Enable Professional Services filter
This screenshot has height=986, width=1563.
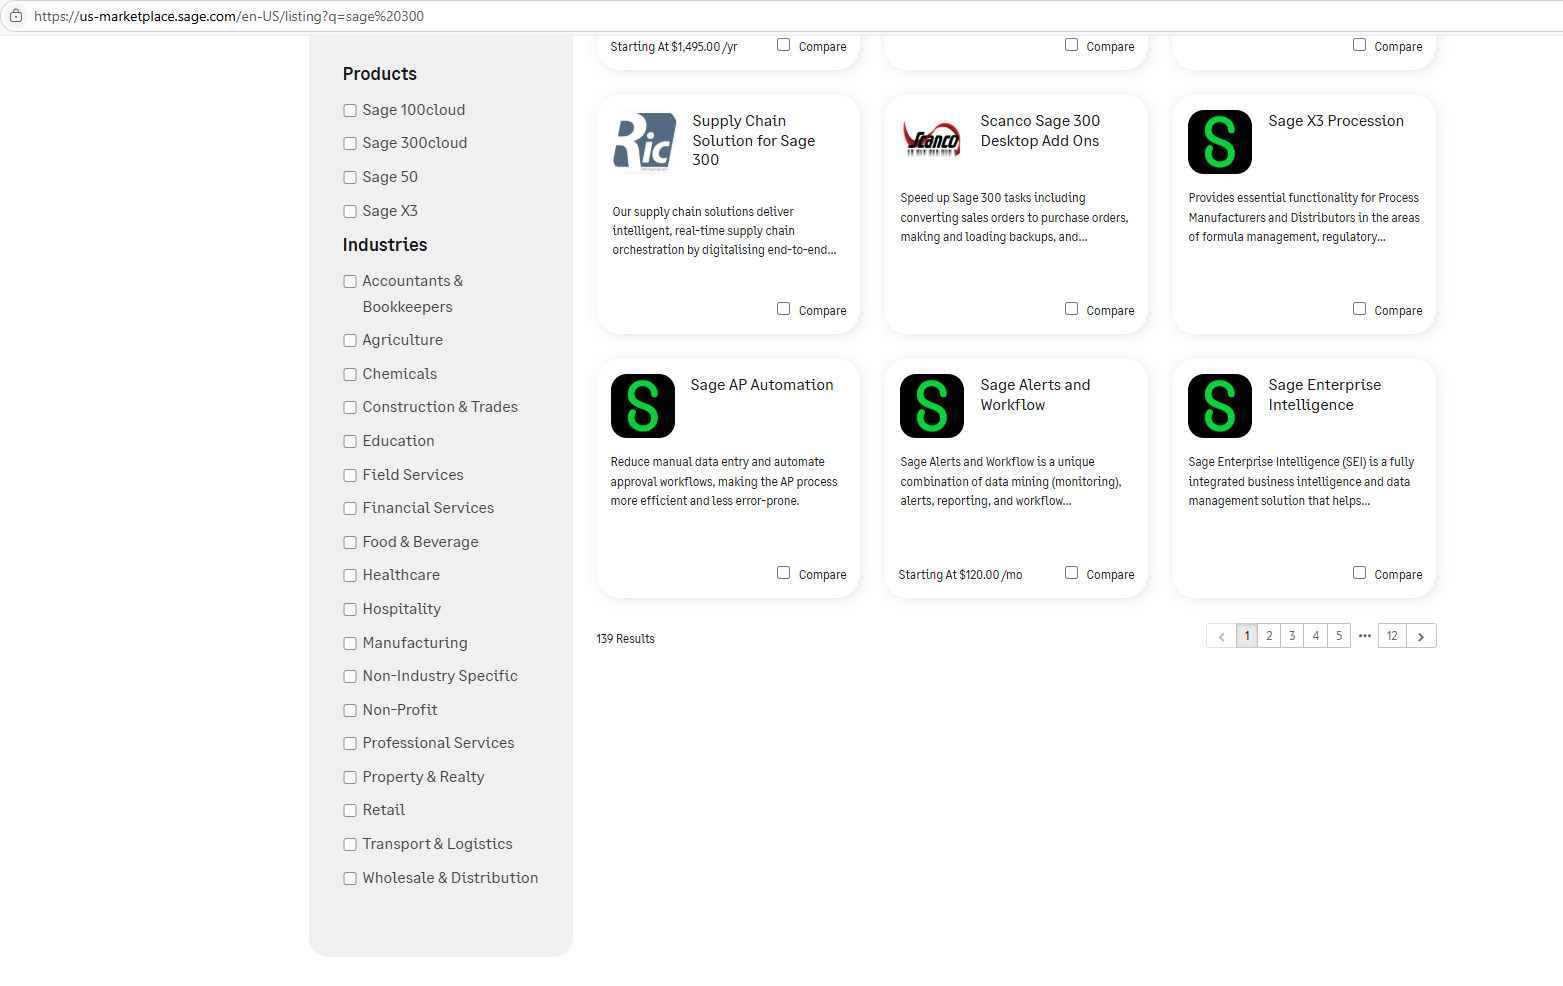coord(350,744)
